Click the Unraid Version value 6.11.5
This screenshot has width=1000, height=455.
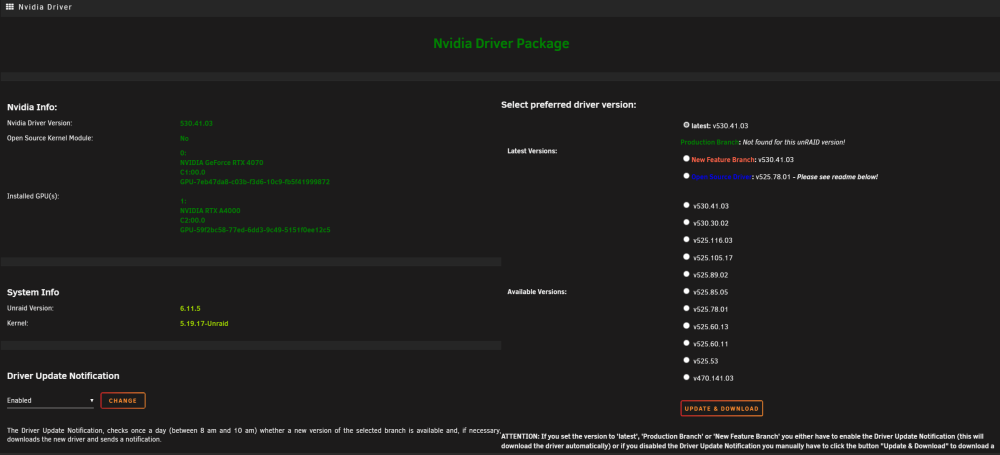(191, 308)
